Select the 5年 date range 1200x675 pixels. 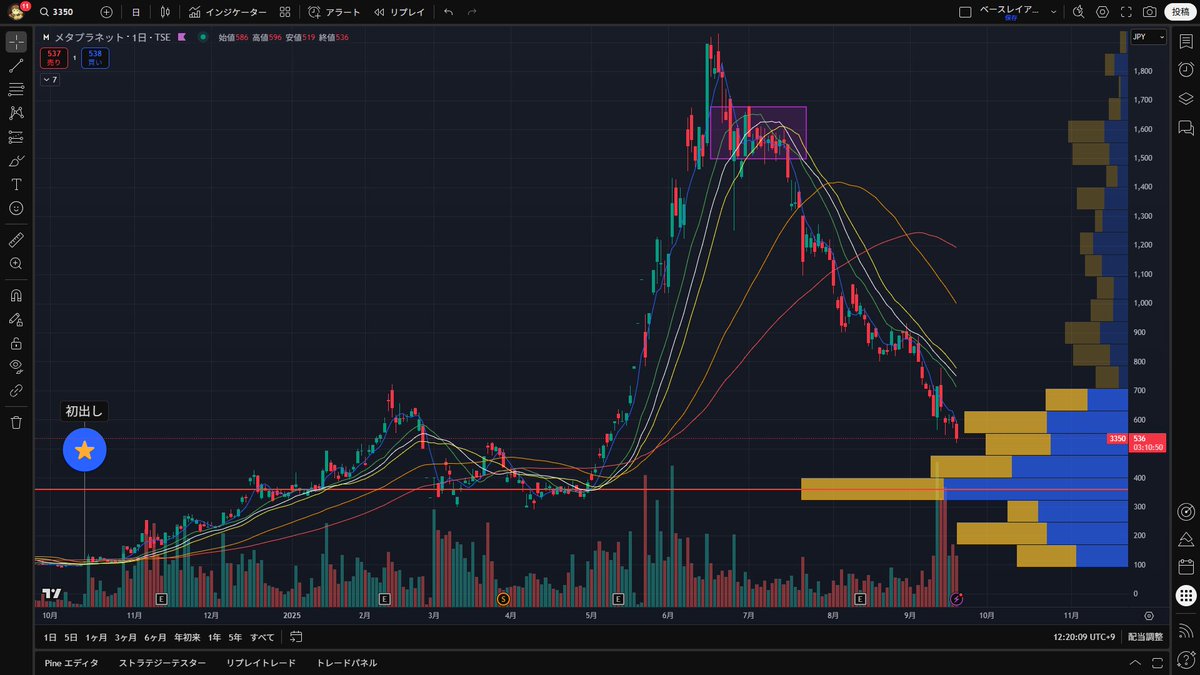click(235, 637)
